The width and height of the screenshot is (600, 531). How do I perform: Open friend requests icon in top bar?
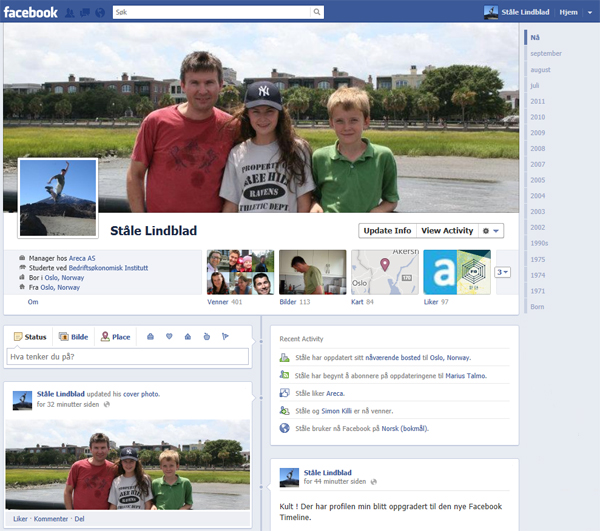point(70,13)
